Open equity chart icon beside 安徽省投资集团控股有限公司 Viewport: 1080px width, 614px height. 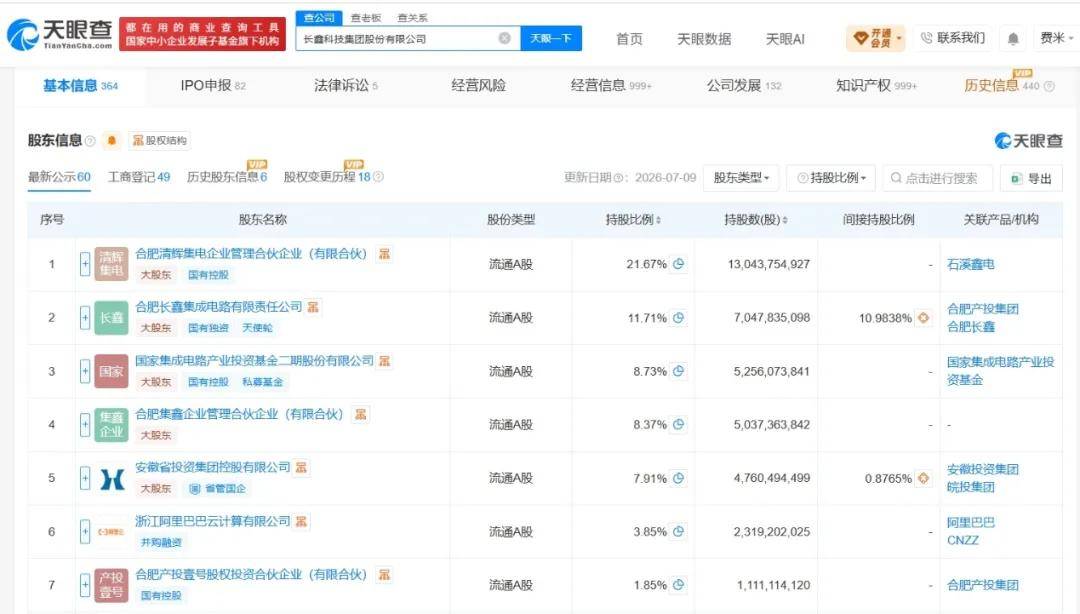[301, 467]
